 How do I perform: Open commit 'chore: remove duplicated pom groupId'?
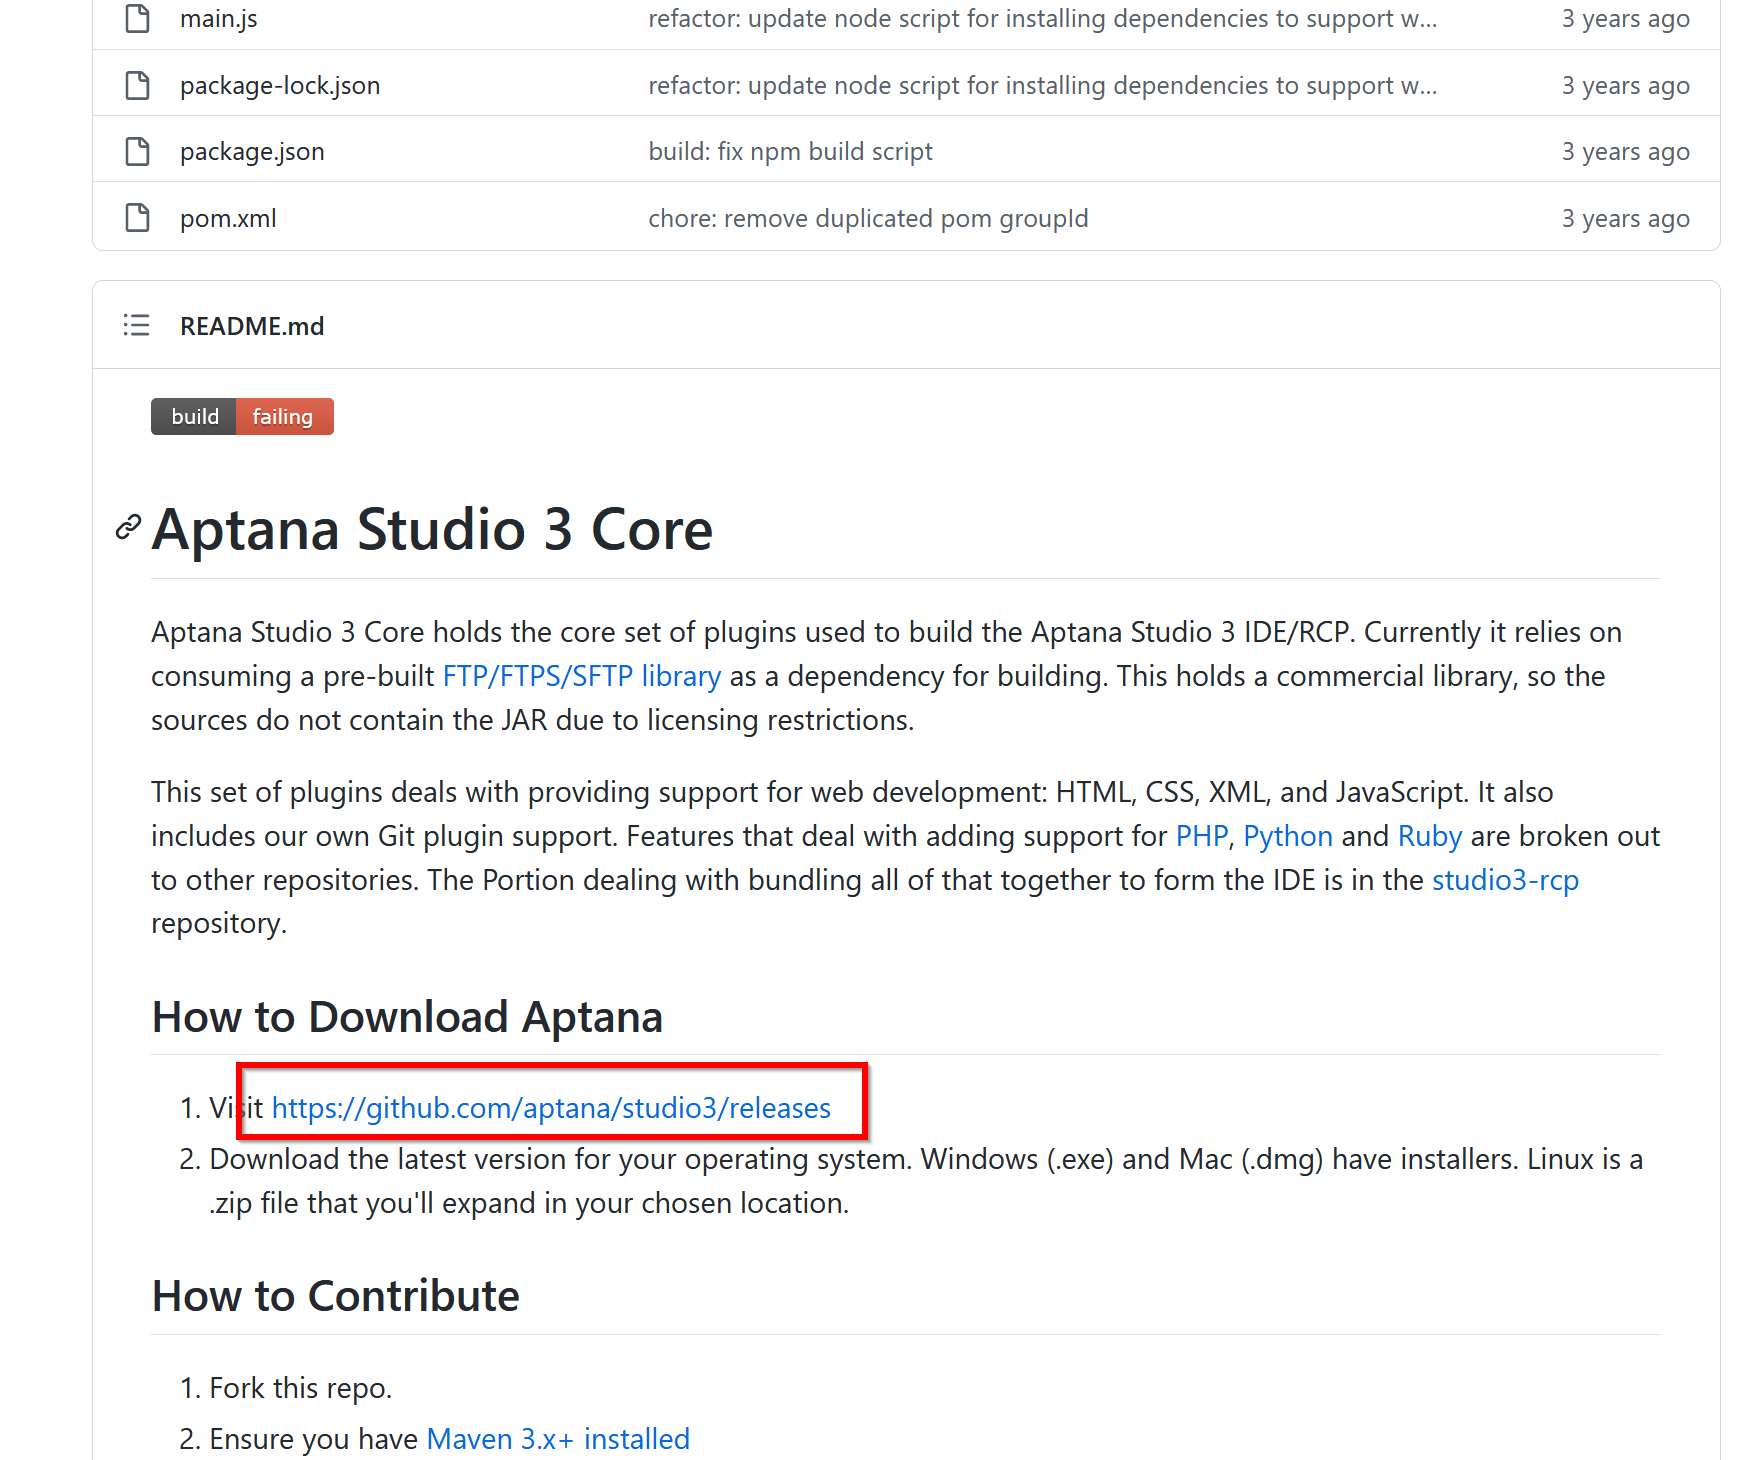(868, 218)
